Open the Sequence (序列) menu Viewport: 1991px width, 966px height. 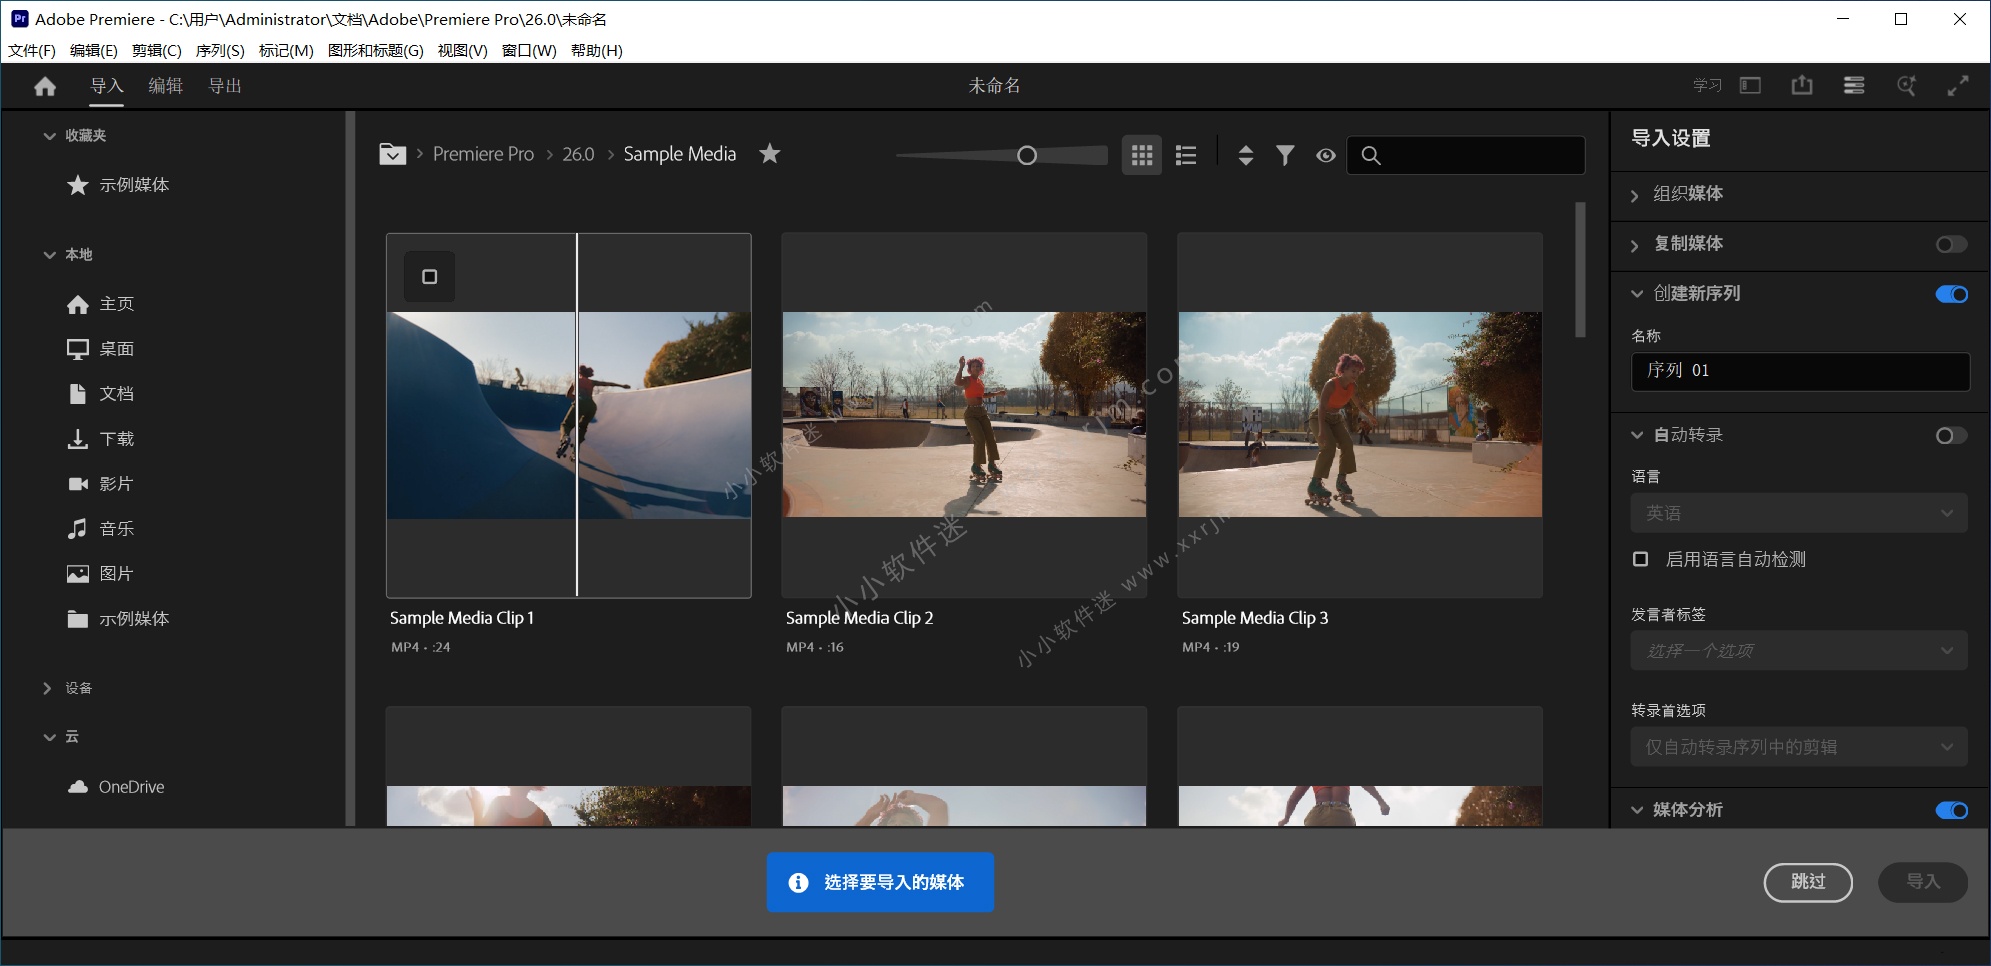pos(219,51)
